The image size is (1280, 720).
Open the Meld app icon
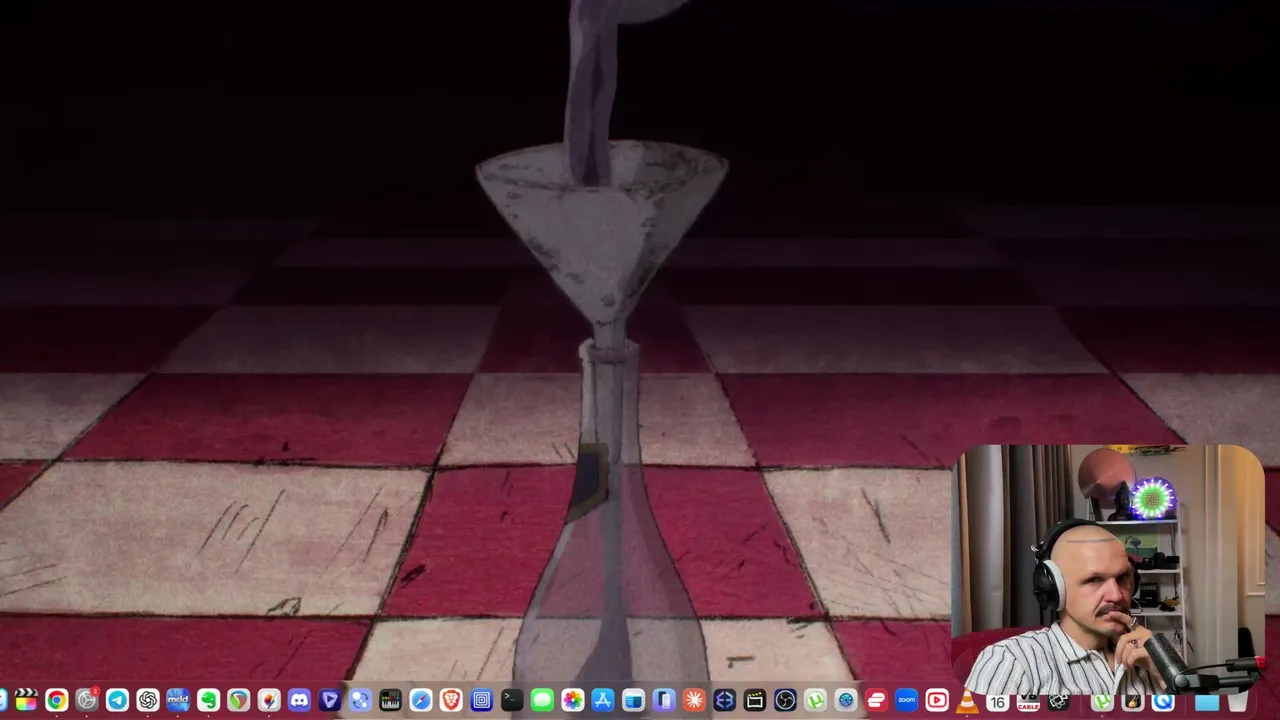pyautogui.click(x=178, y=701)
